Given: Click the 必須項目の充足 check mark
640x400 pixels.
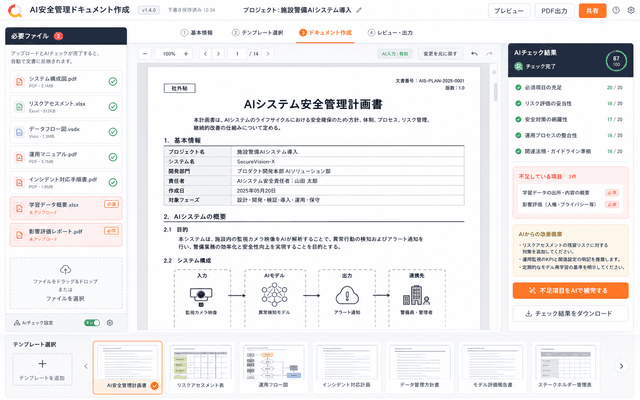Looking at the screenshot, I should click(x=518, y=87).
